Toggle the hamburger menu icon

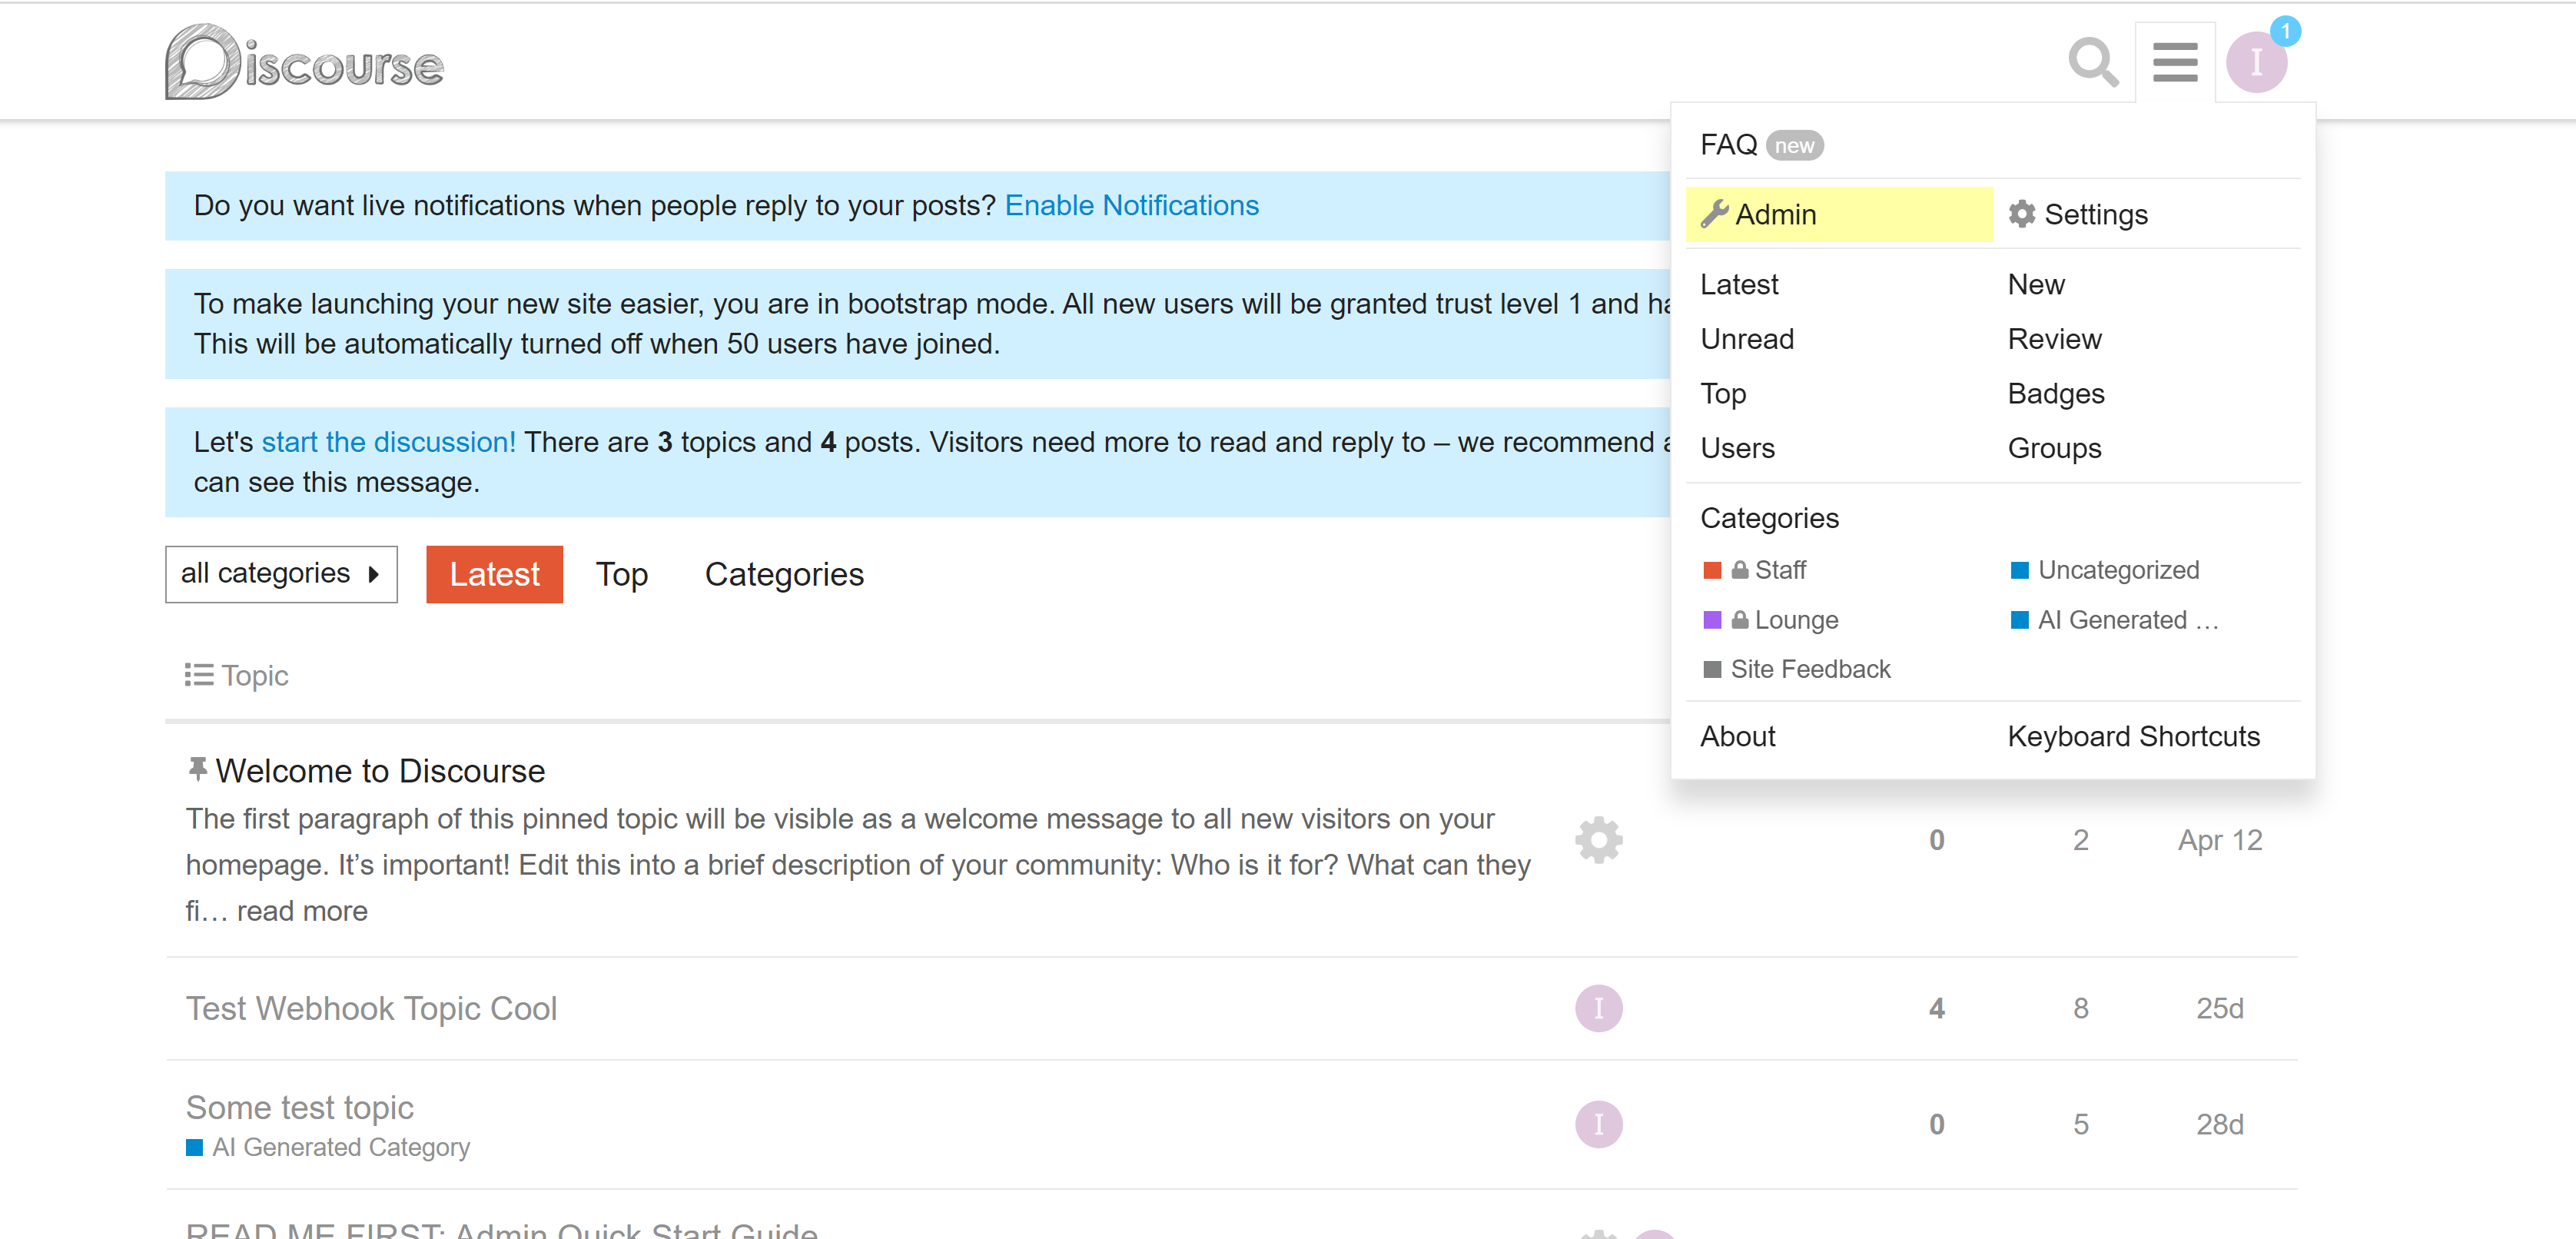click(x=2175, y=63)
